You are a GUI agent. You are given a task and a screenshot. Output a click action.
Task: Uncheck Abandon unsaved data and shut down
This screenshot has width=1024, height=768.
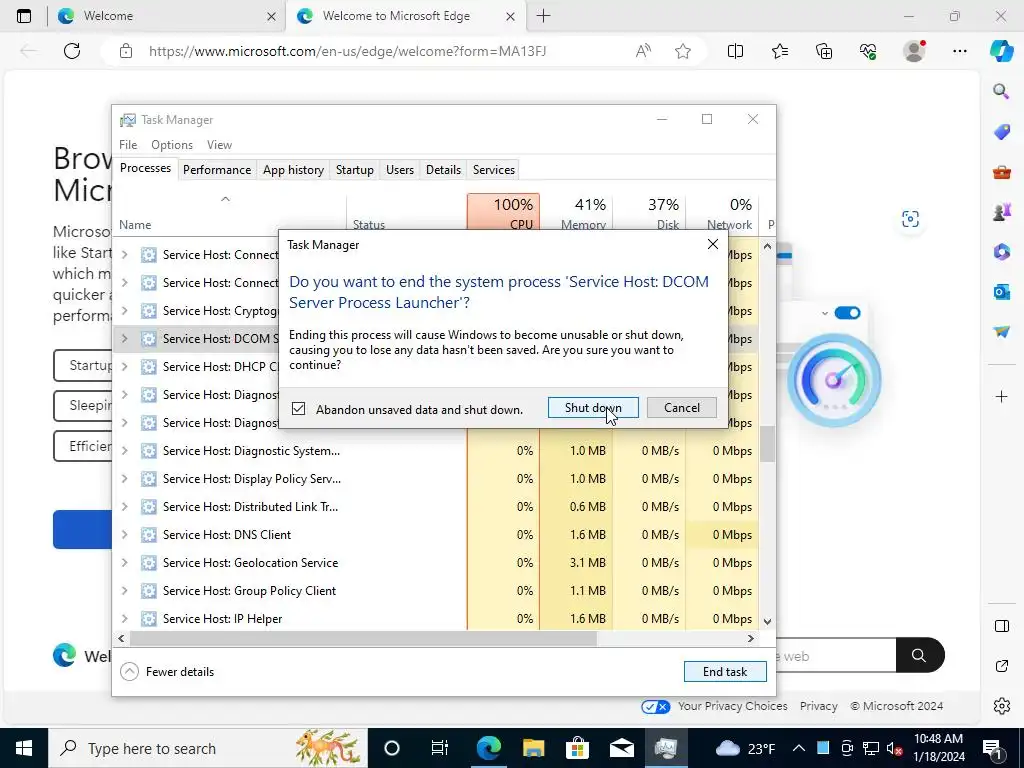298,409
